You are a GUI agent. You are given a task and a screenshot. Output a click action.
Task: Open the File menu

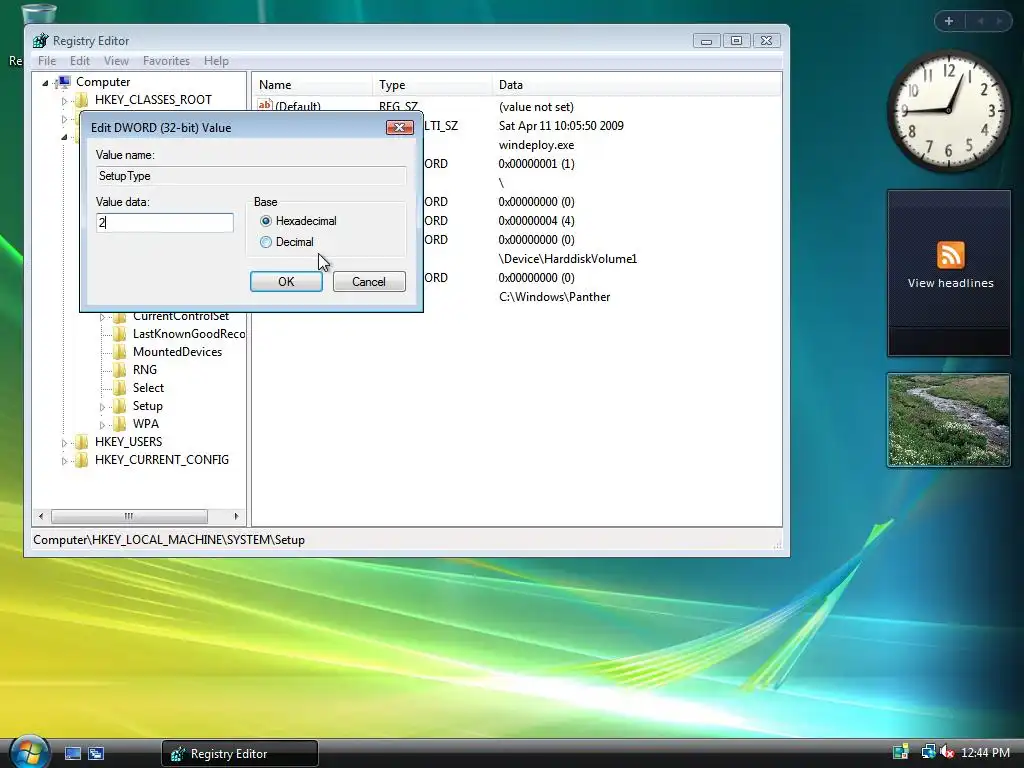tap(47, 61)
